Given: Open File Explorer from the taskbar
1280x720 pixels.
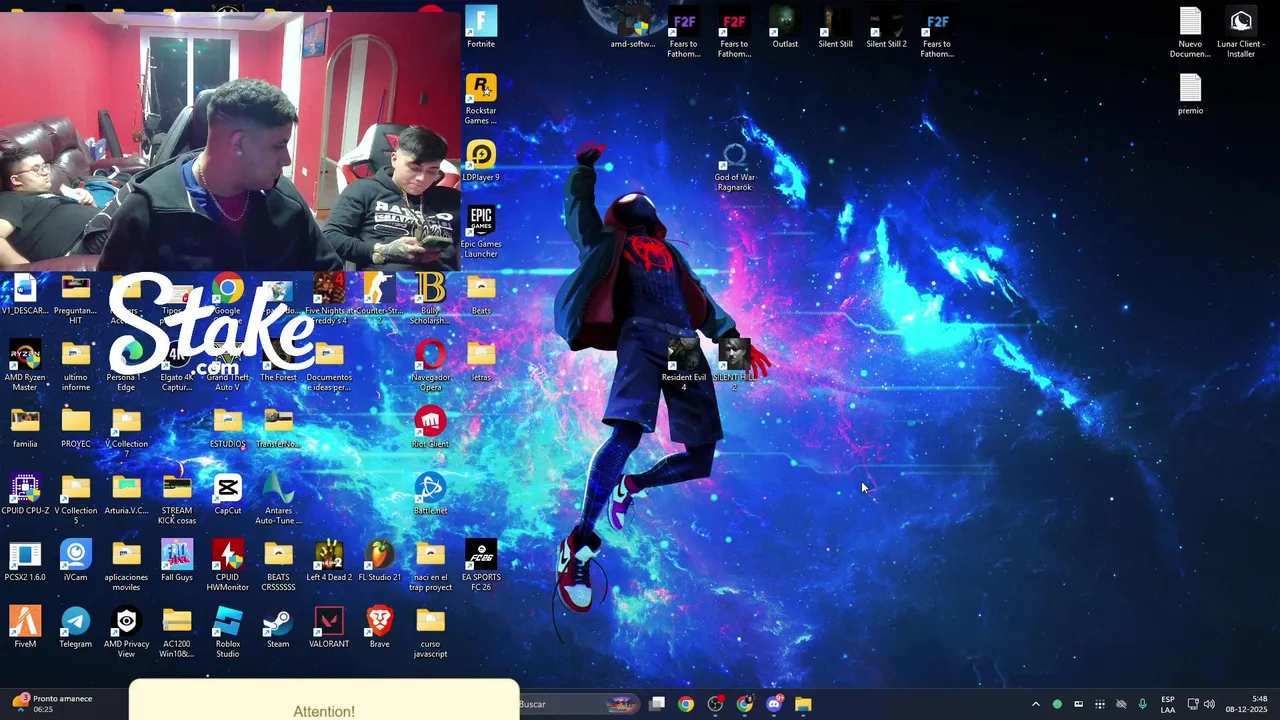Looking at the screenshot, I should [x=803, y=704].
